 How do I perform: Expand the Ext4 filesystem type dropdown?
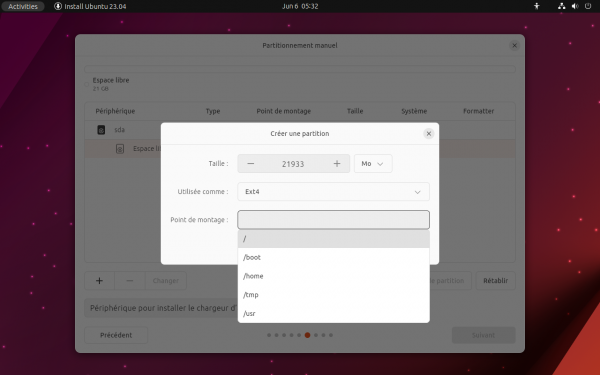[x=333, y=192]
